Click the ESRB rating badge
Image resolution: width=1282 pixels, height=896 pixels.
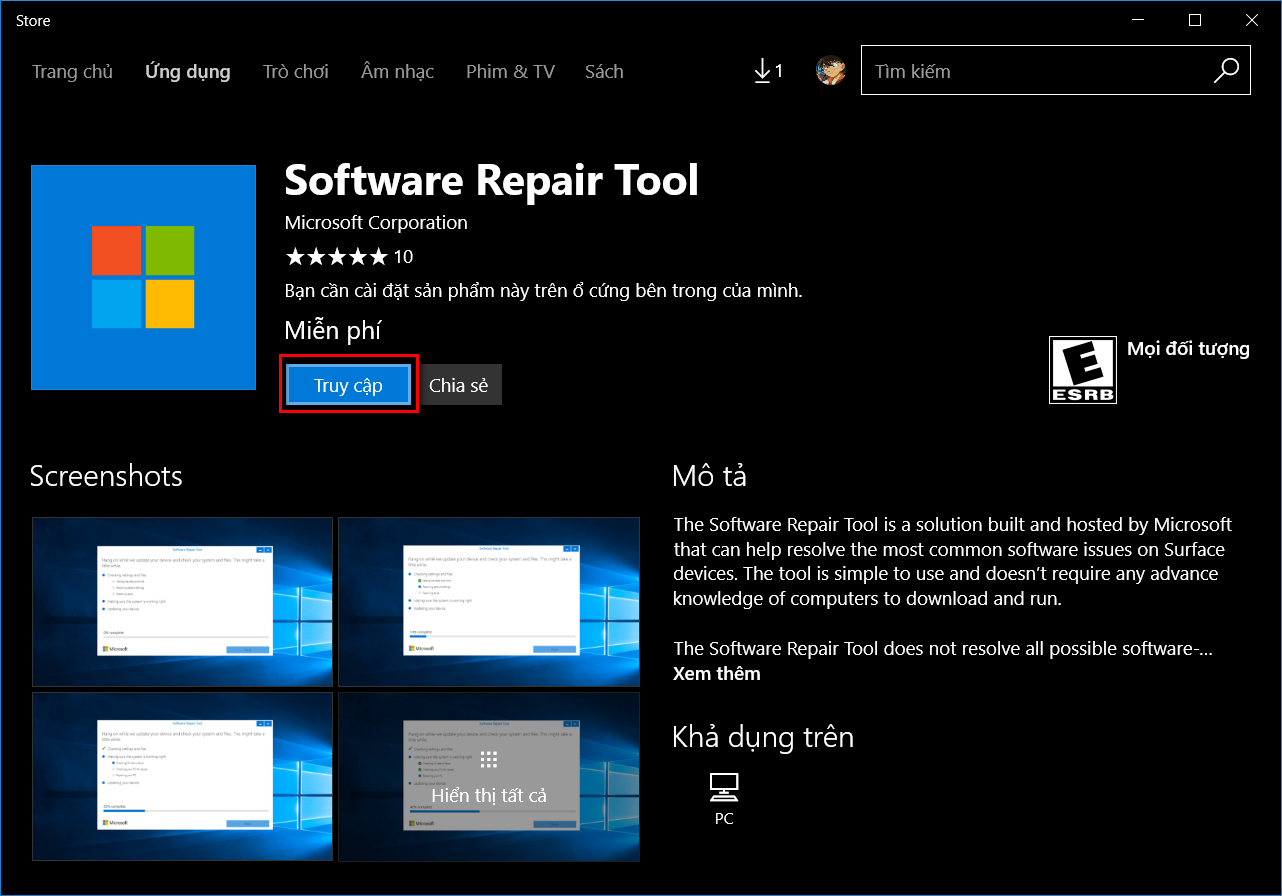point(1083,369)
